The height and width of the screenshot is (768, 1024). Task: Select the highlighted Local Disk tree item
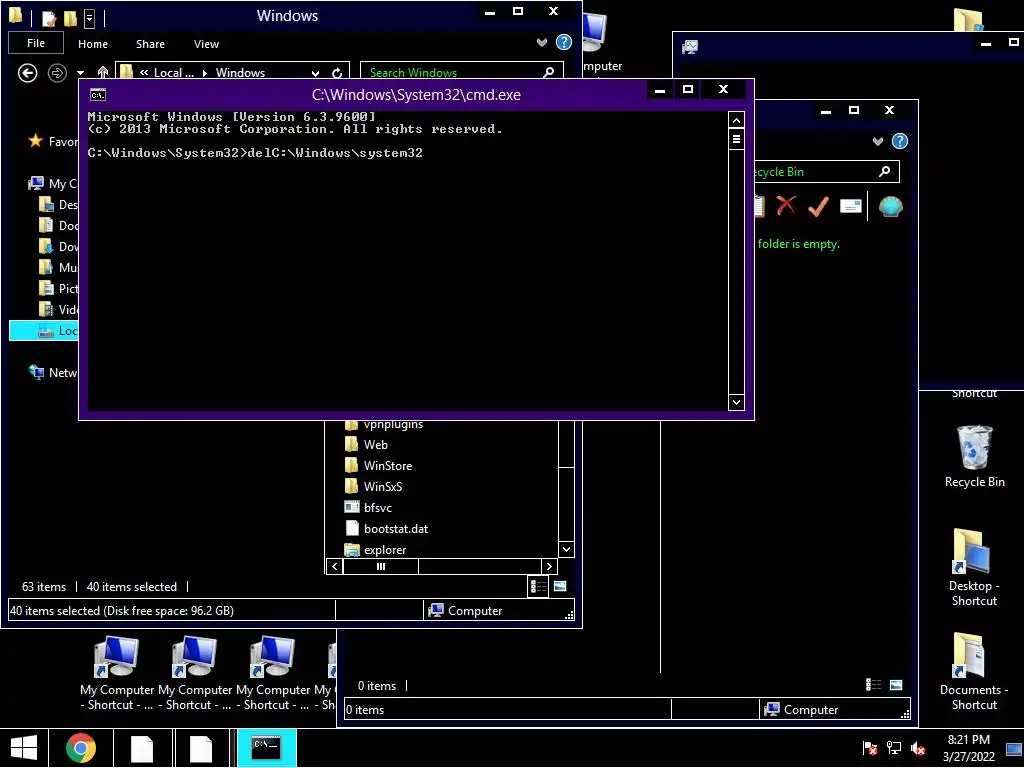point(44,330)
